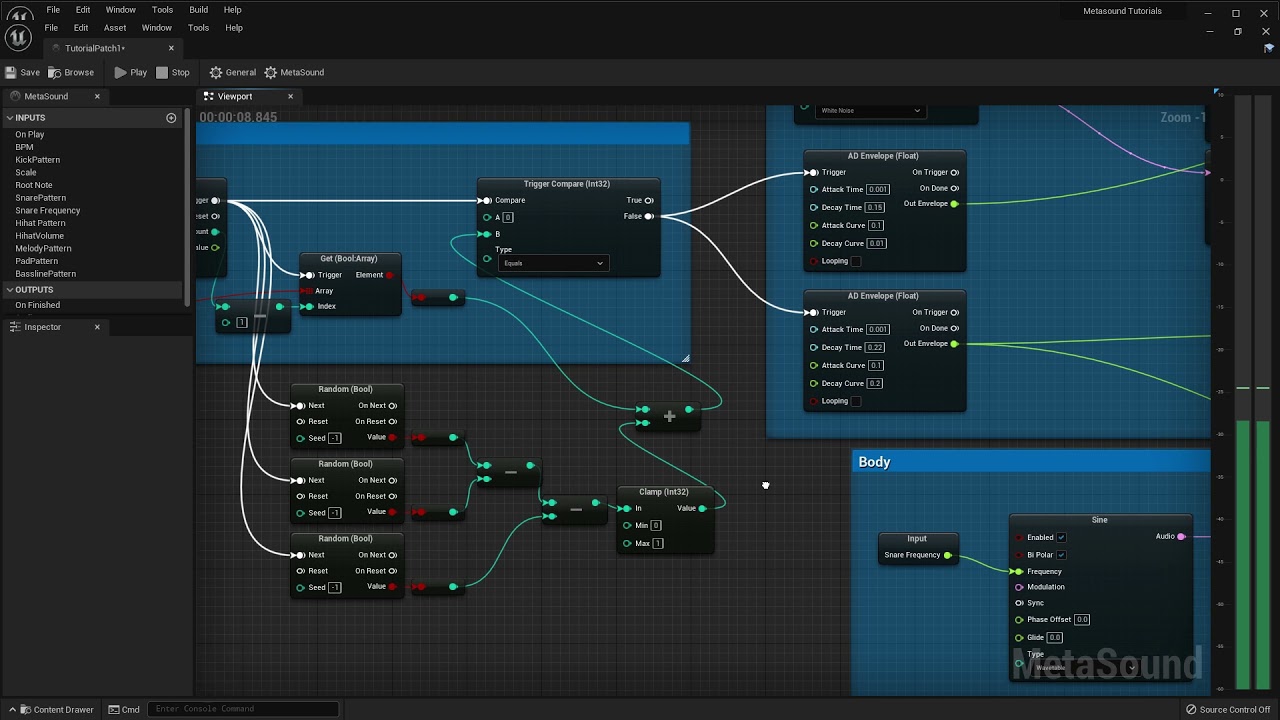Image resolution: width=1280 pixels, height=720 pixels.
Task: Open the Source Control Off status menu
Action: pos(1228,710)
